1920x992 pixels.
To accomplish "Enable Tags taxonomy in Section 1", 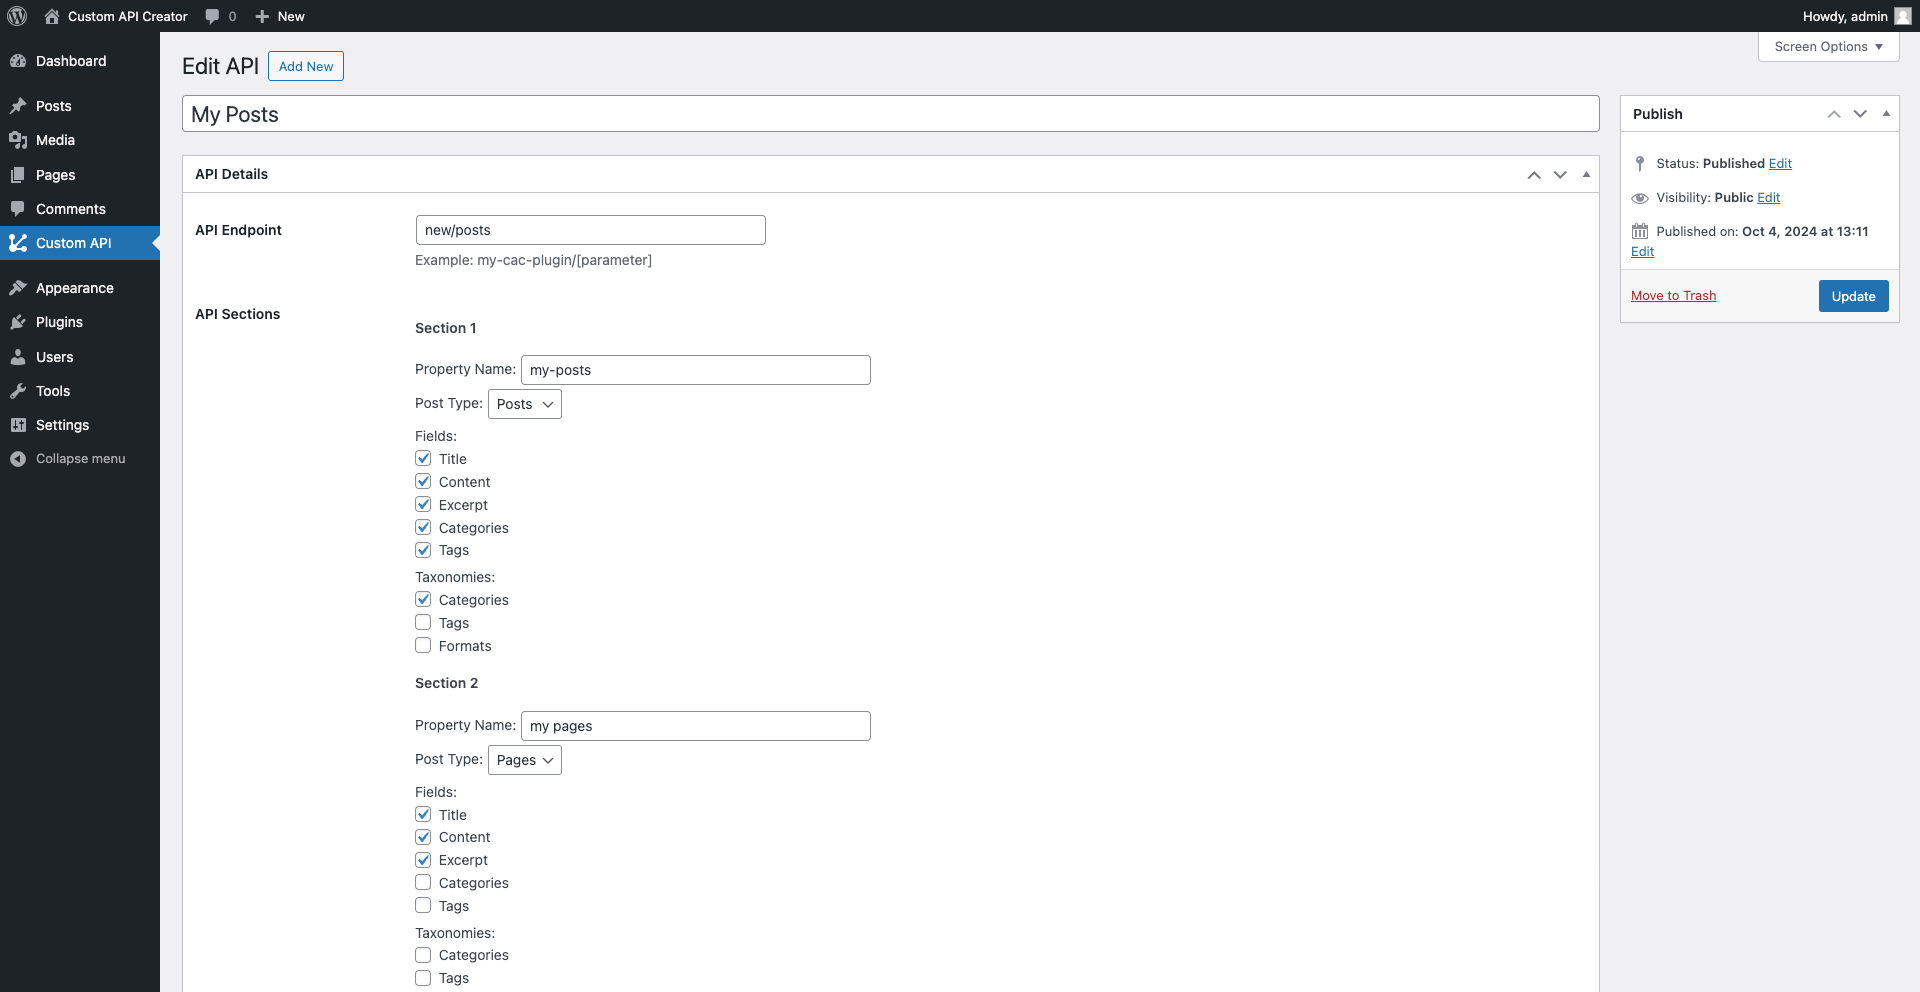I will click(423, 622).
